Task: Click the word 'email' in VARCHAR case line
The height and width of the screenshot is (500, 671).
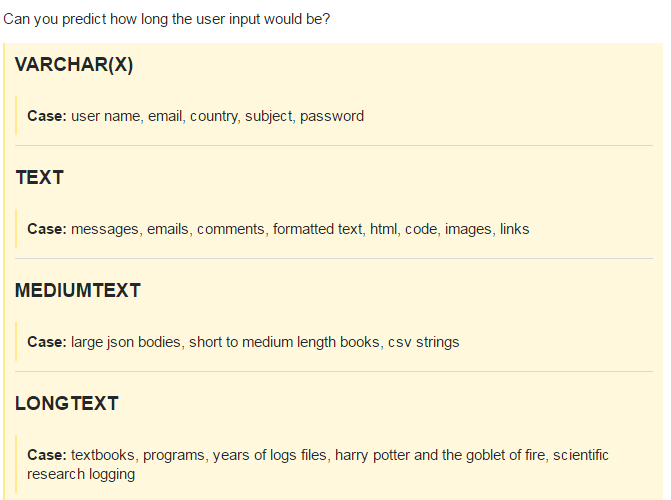Action: [165, 116]
